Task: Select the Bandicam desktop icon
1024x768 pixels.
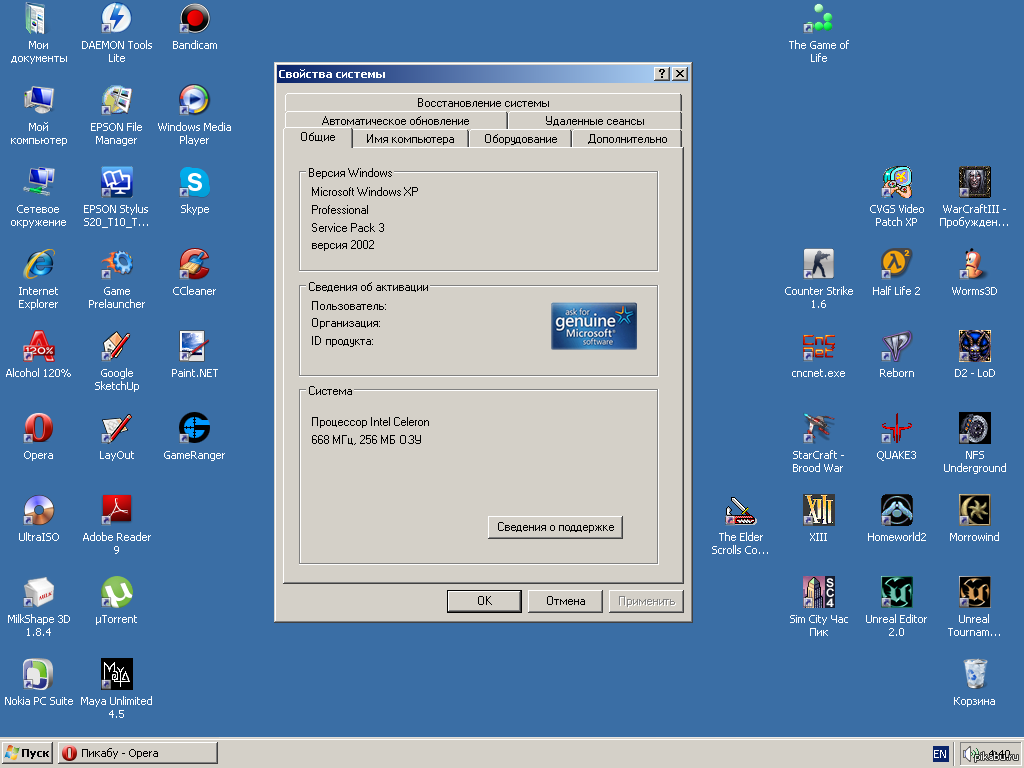Action: 194,19
